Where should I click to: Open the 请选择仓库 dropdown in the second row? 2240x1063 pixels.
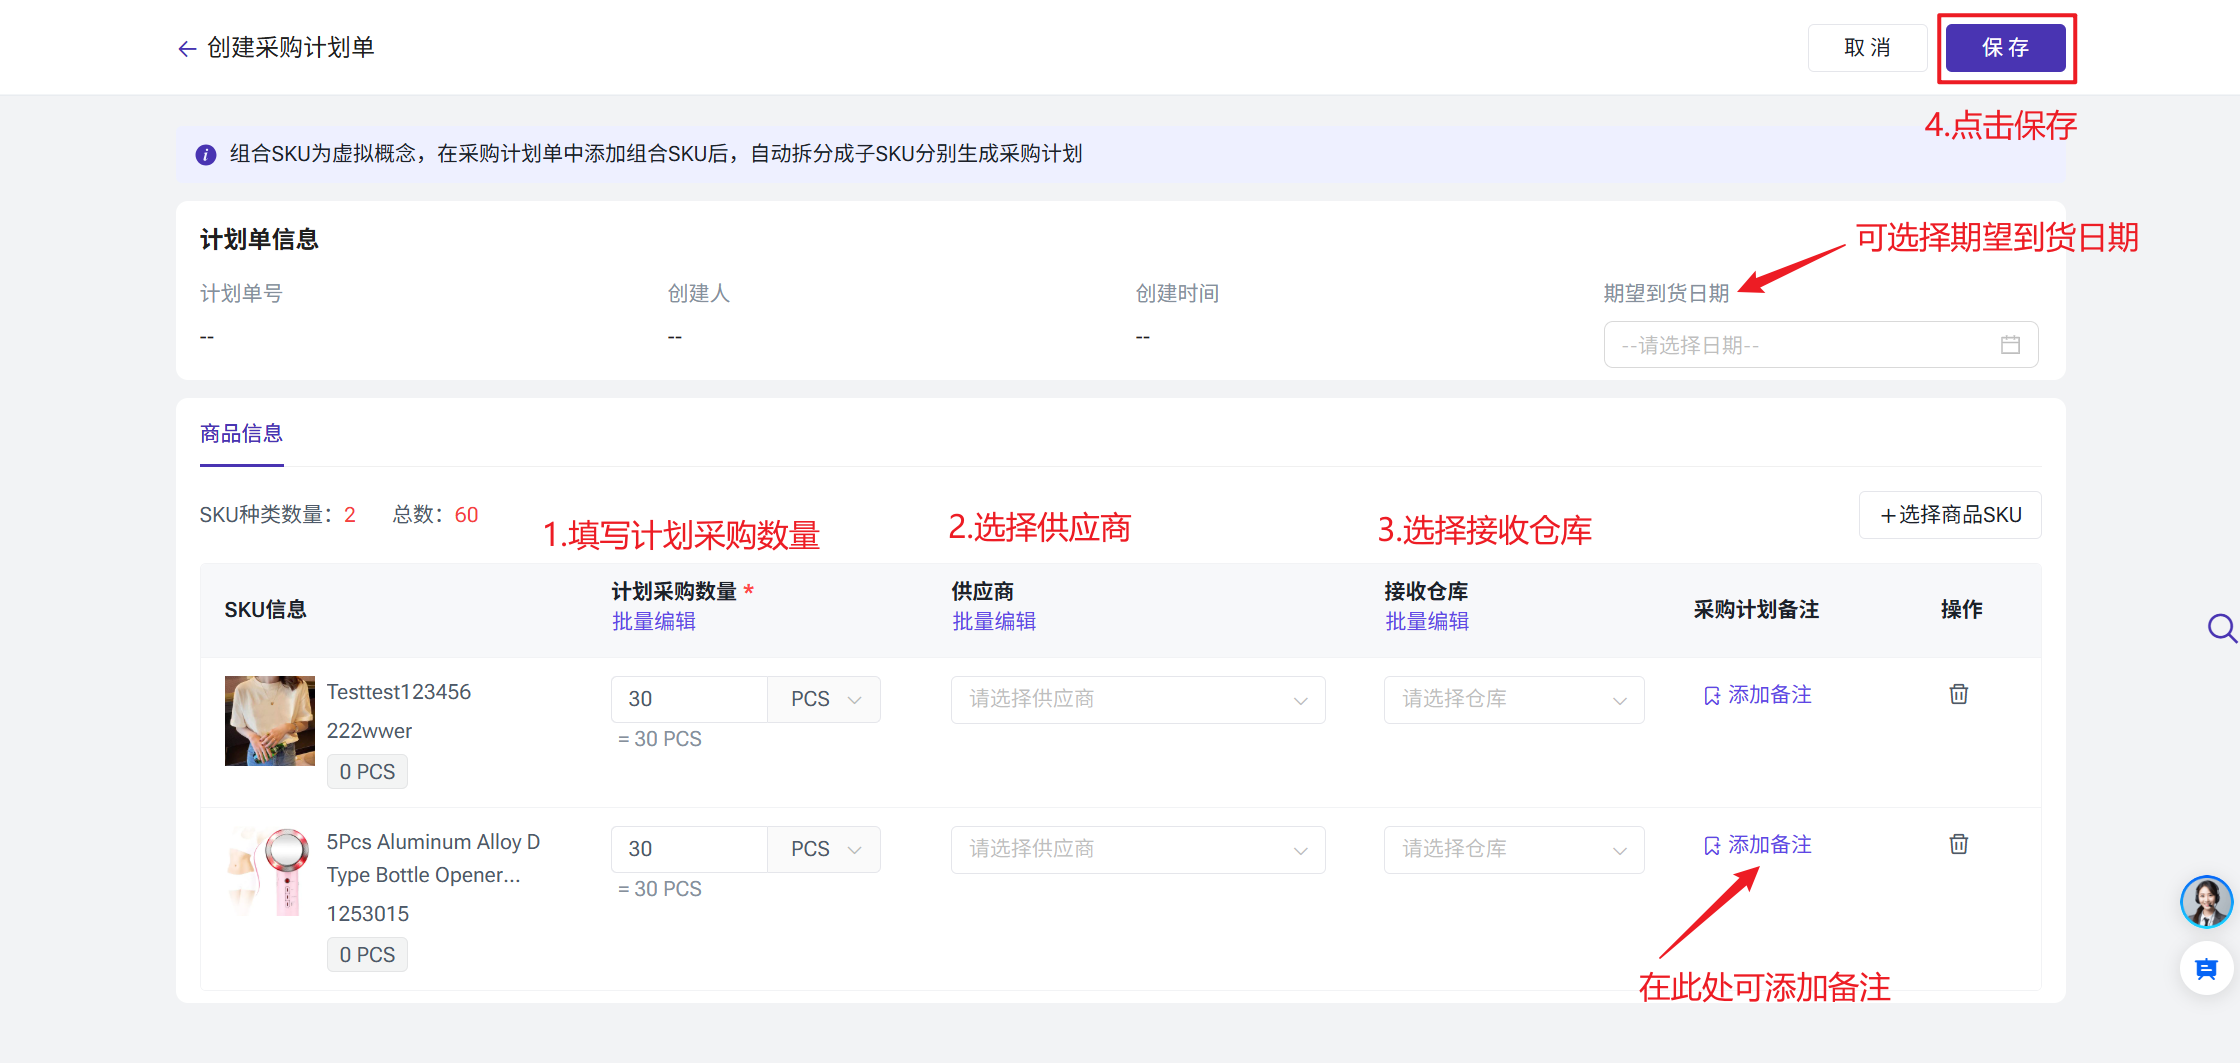(1514, 849)
